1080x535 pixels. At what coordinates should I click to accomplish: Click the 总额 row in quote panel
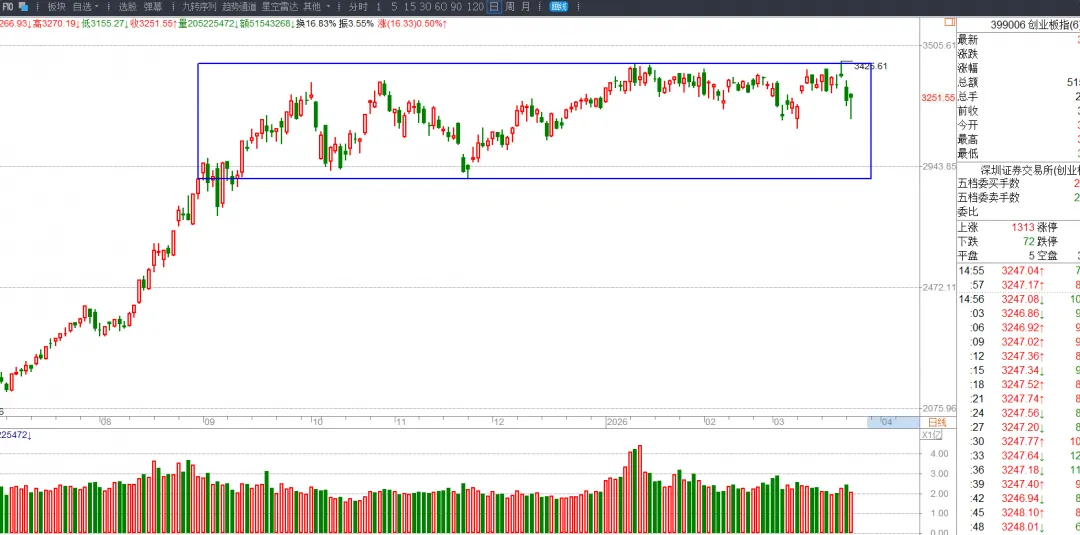tap(1019, 83)
